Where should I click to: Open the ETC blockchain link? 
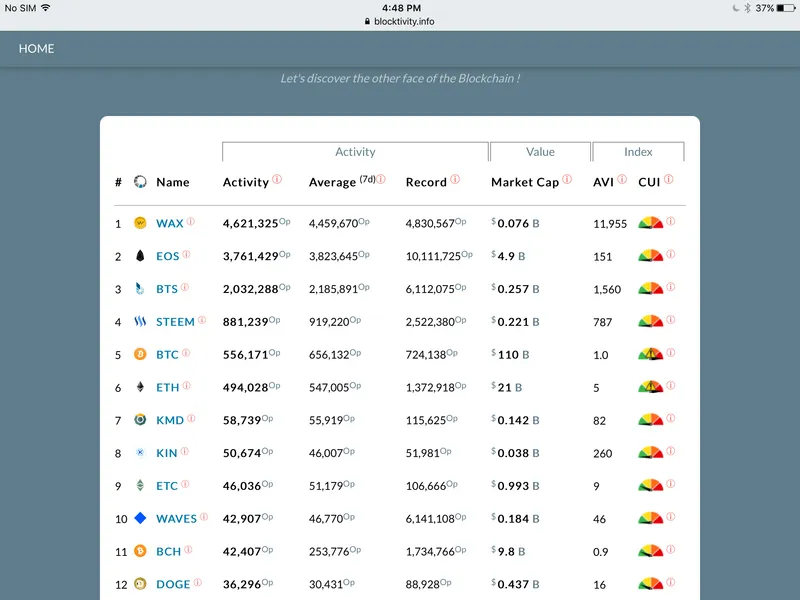tap(167, 486)
